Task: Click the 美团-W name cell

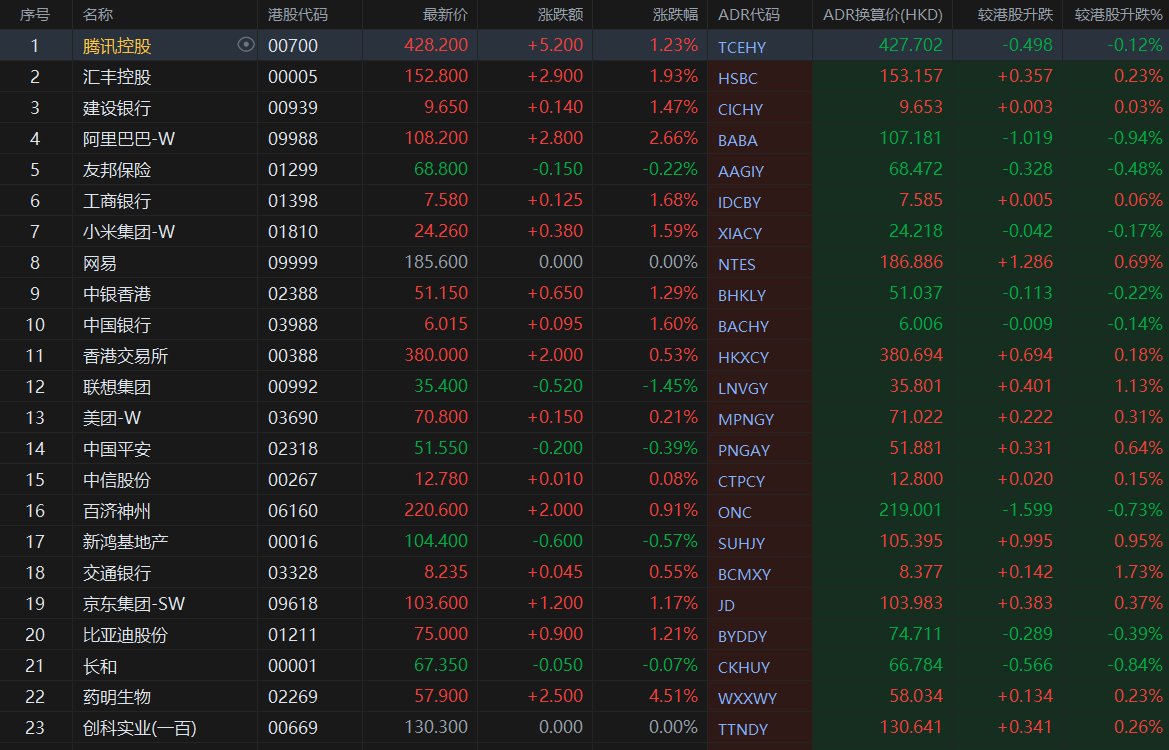Action: point(112,417)
